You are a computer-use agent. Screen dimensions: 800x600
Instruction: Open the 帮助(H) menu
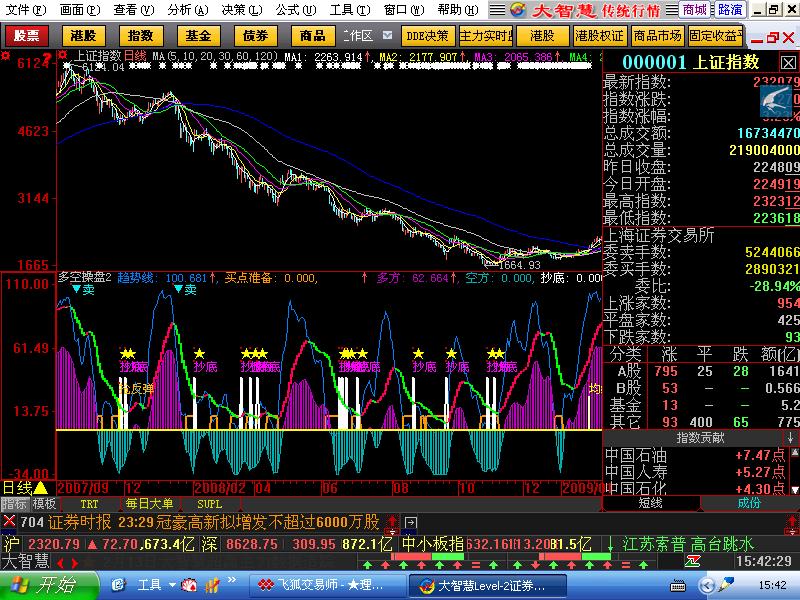pos(458,10)
